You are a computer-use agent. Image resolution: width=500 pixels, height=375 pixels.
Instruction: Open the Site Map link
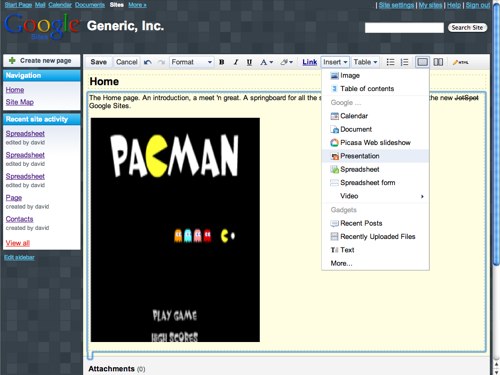point(20,102)
